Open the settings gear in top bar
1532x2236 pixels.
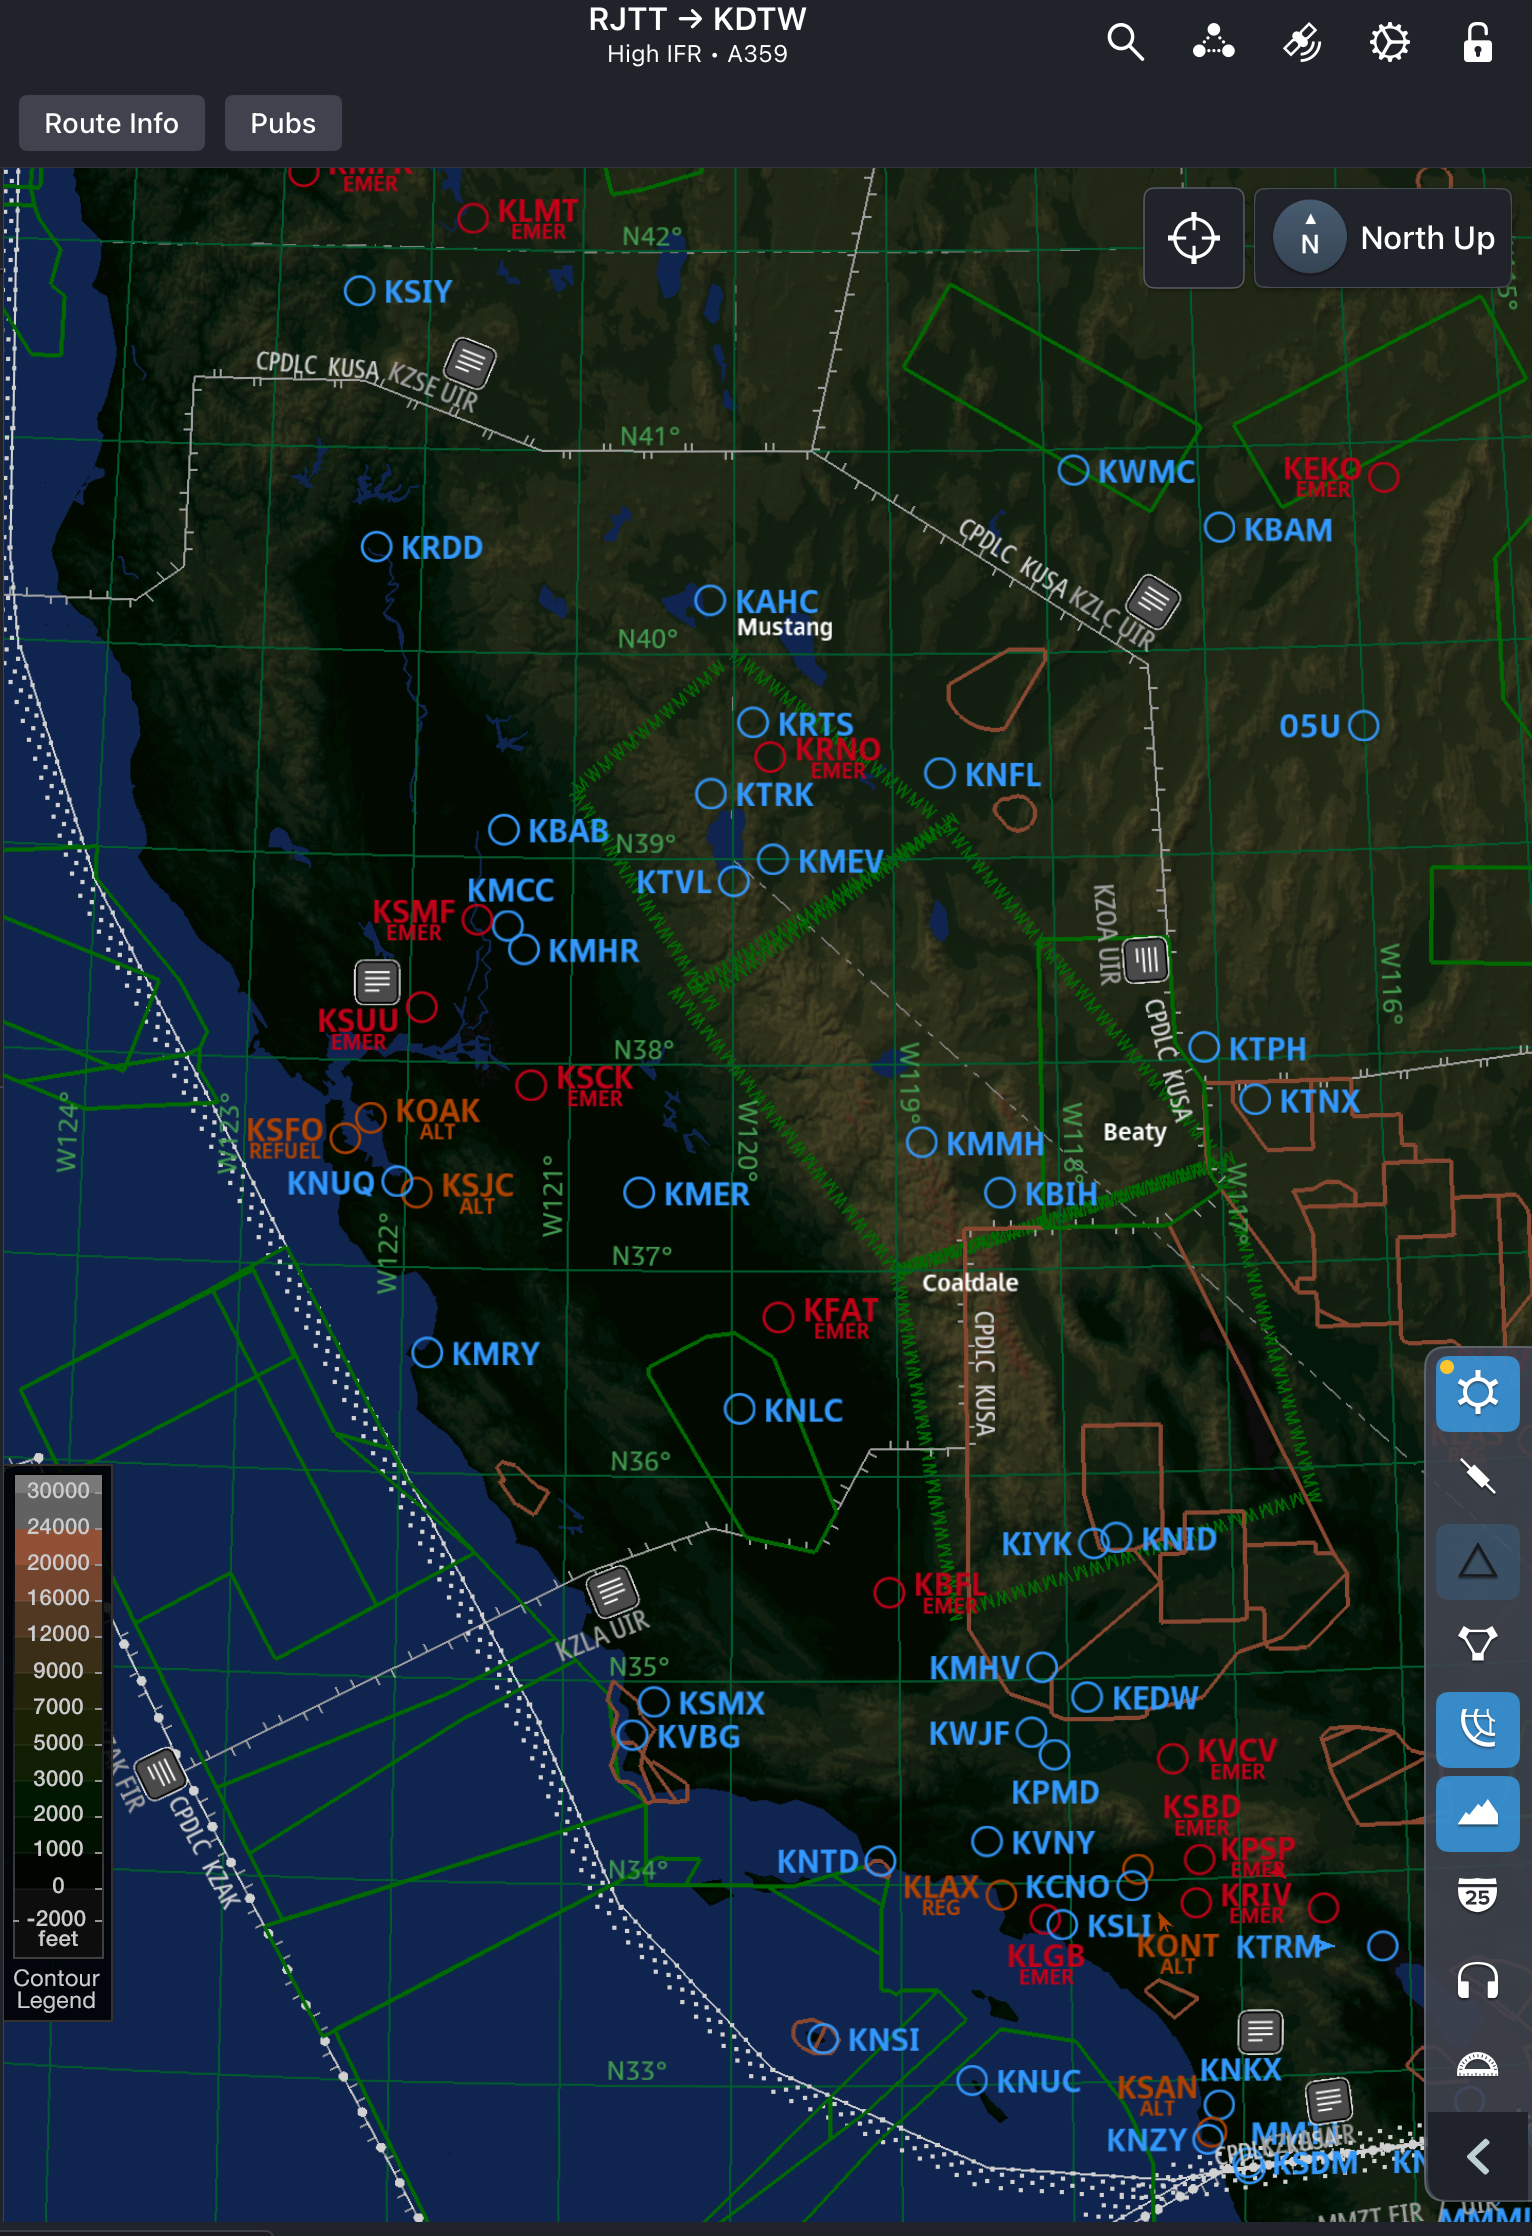click(1390, 43)
